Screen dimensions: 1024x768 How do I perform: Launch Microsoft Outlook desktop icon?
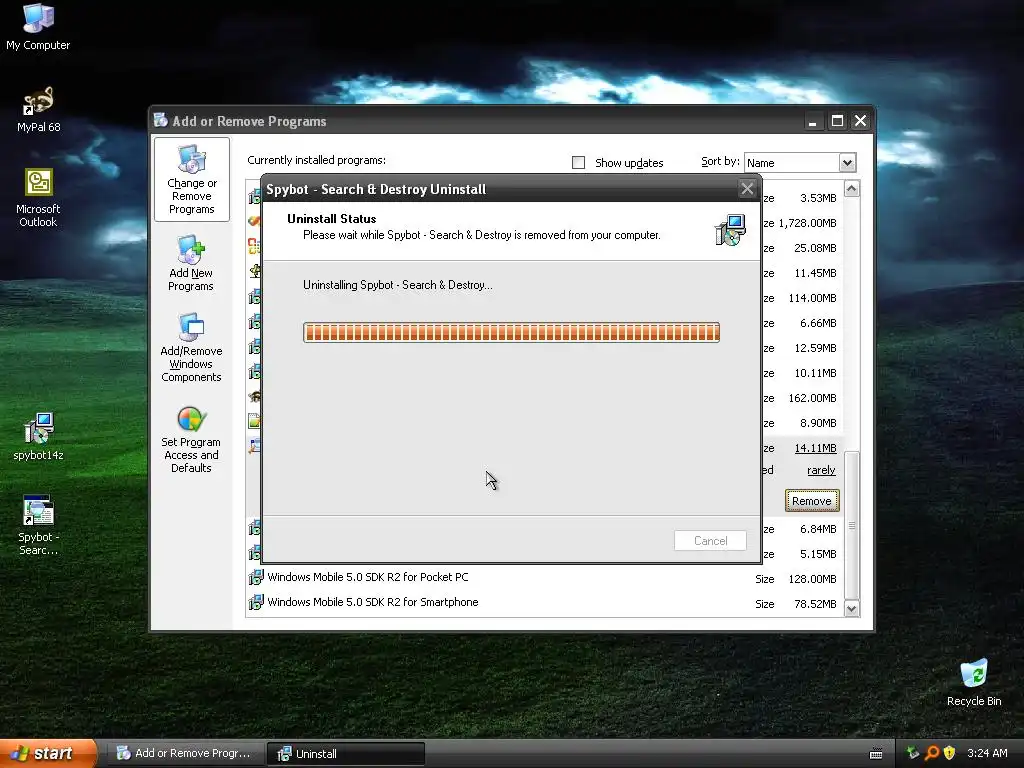[x=38, y=197]
